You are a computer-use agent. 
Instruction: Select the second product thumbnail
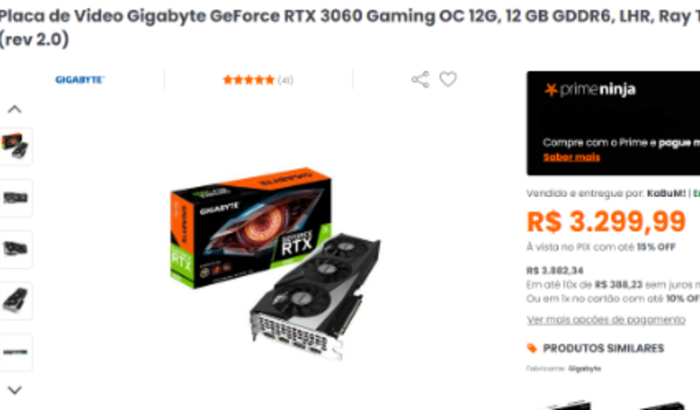tap(16, 198)
